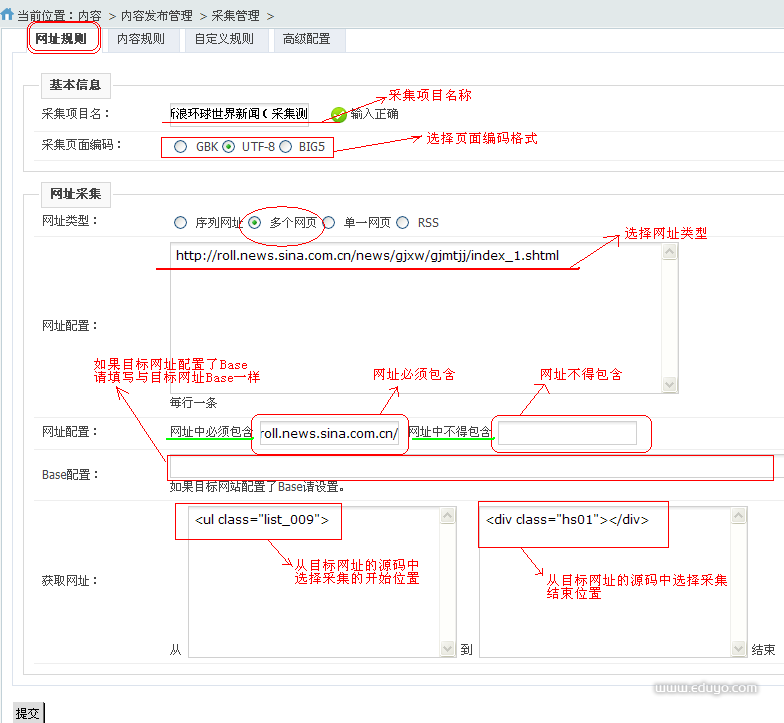784x723 pixels.
Task: Select the GBK encoding radio button
Action: coord(180,147)
